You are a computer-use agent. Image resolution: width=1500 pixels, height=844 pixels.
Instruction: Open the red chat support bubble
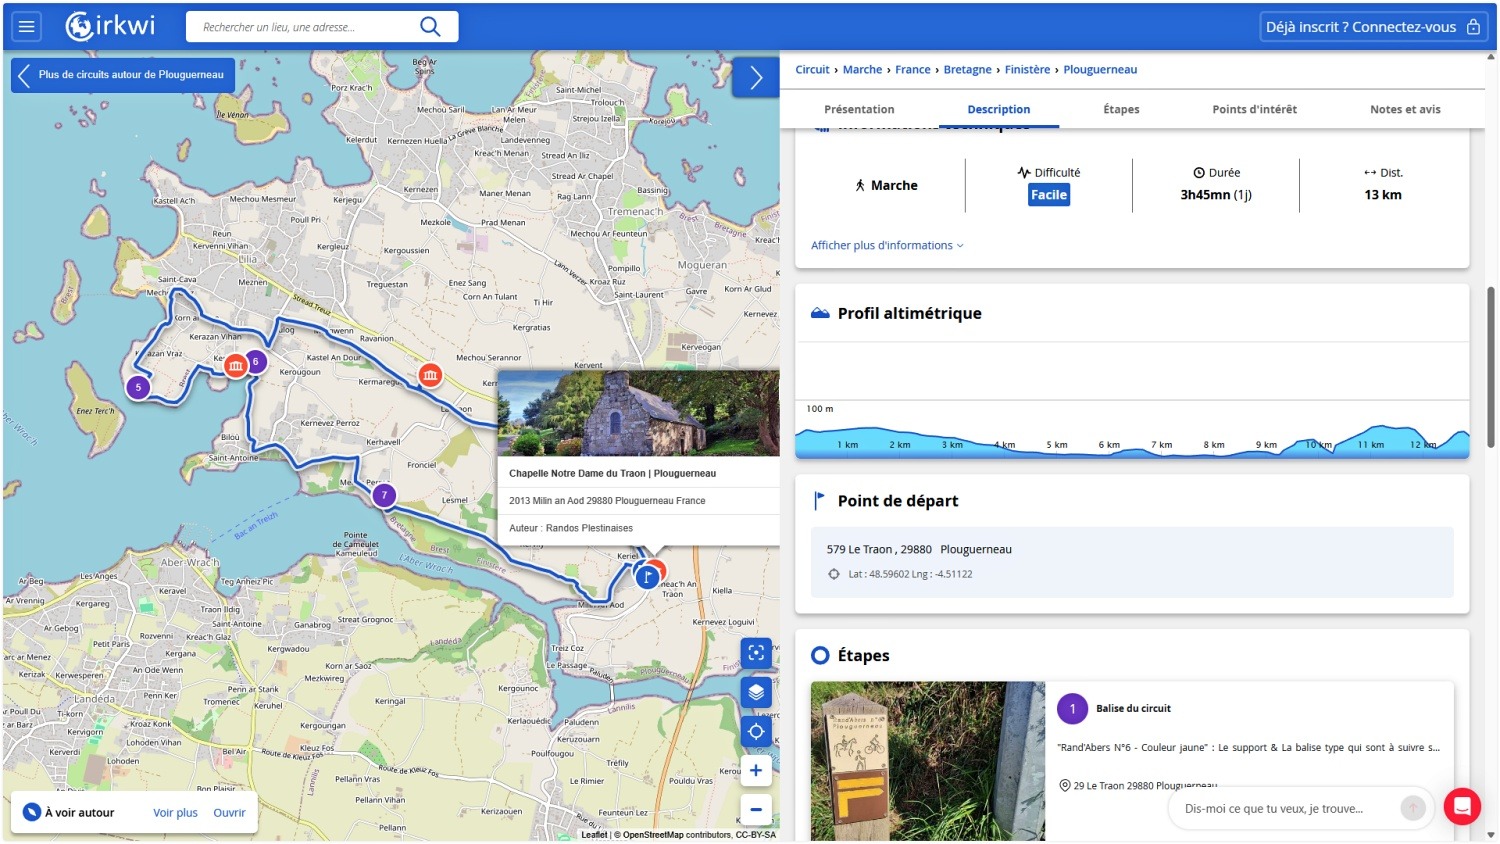(1462, 806)
